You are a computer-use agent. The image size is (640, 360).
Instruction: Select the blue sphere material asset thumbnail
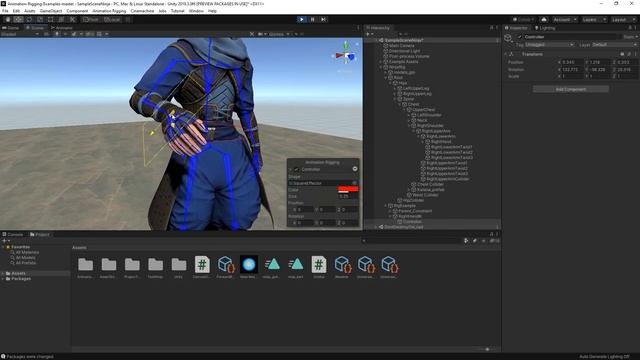[249, 264]
